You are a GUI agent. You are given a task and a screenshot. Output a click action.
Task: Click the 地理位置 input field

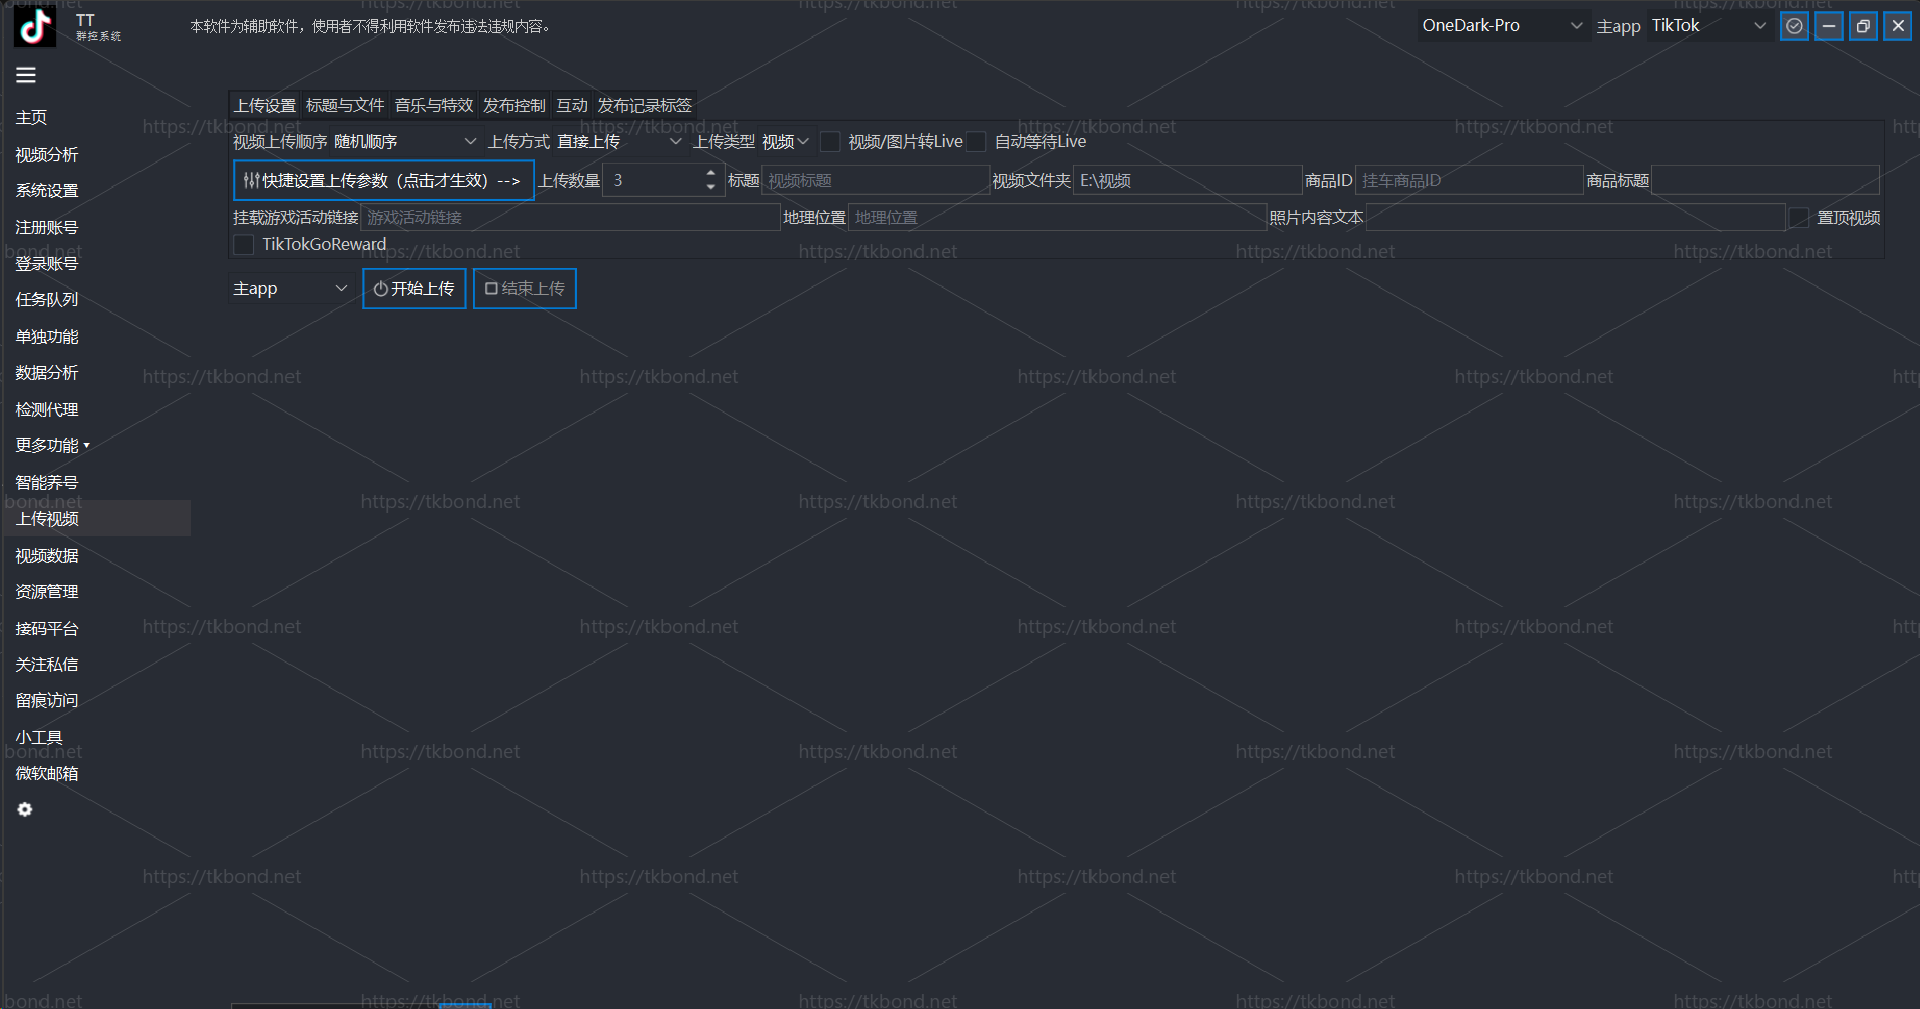point(1057,218)
